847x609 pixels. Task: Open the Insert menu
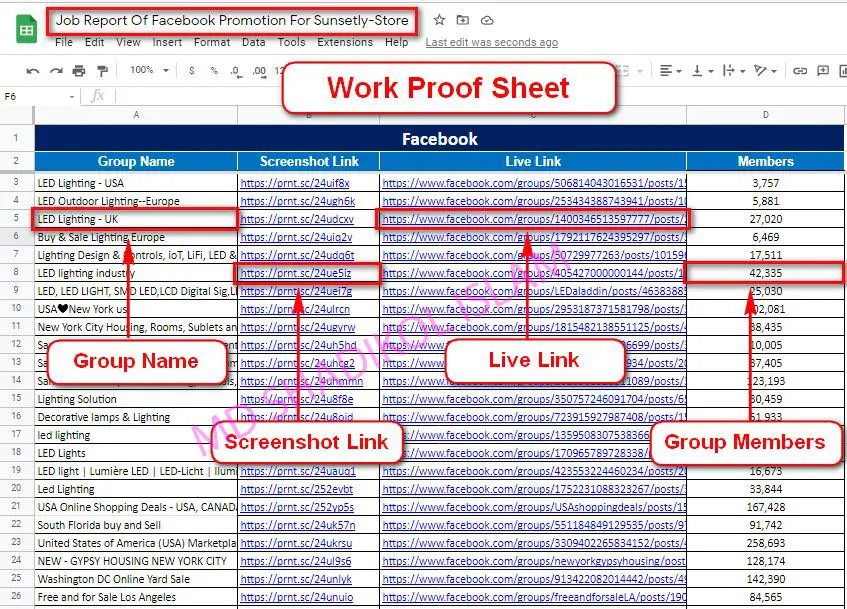click(167, 42)
